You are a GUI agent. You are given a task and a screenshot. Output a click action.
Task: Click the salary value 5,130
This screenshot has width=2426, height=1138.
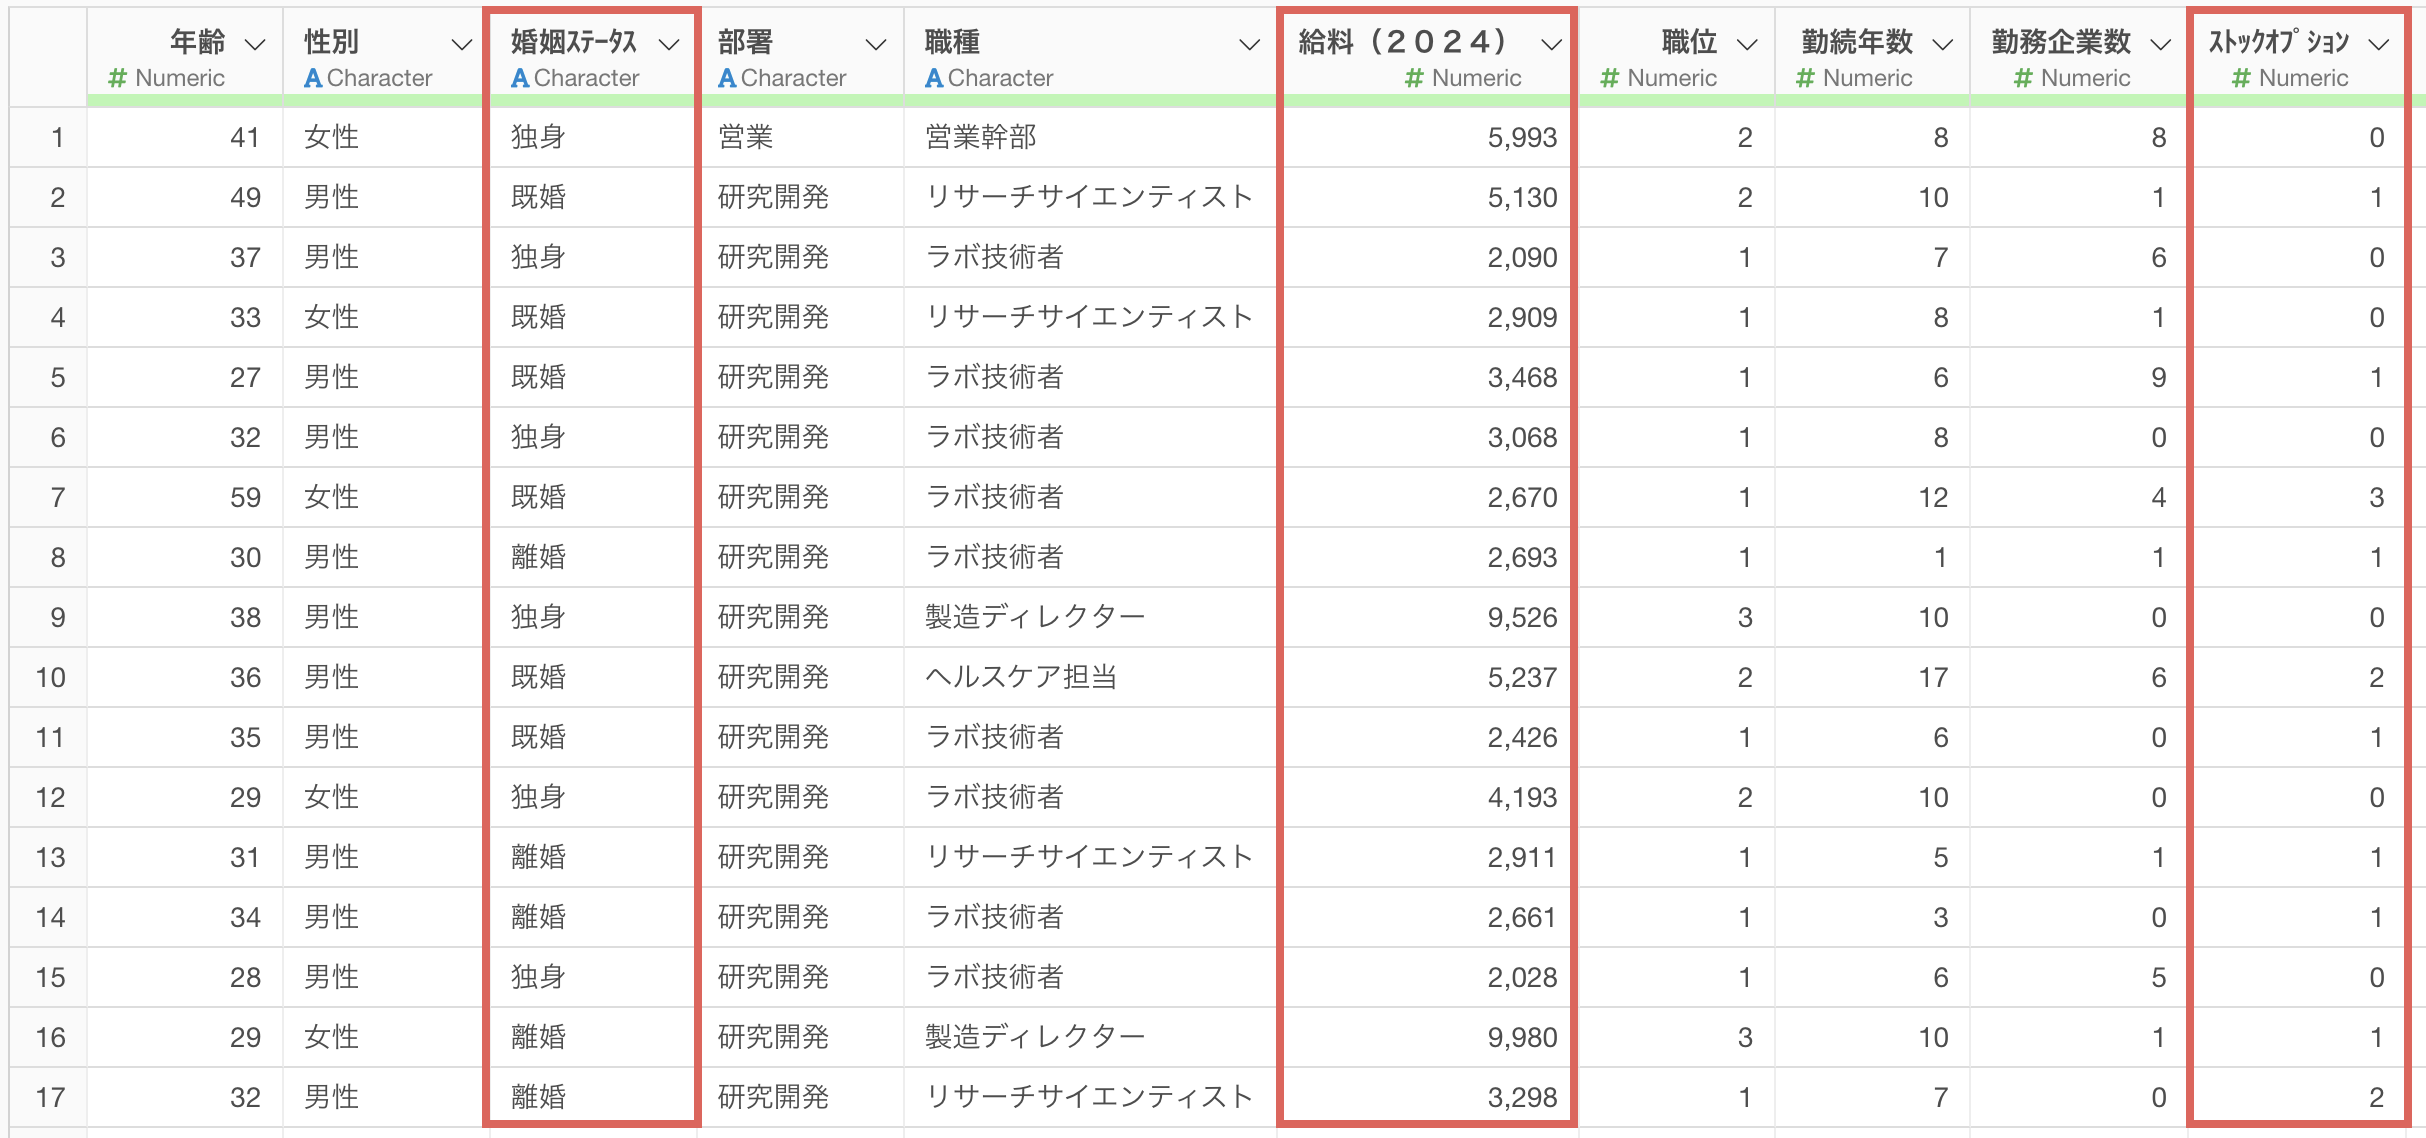[1521, 198]
